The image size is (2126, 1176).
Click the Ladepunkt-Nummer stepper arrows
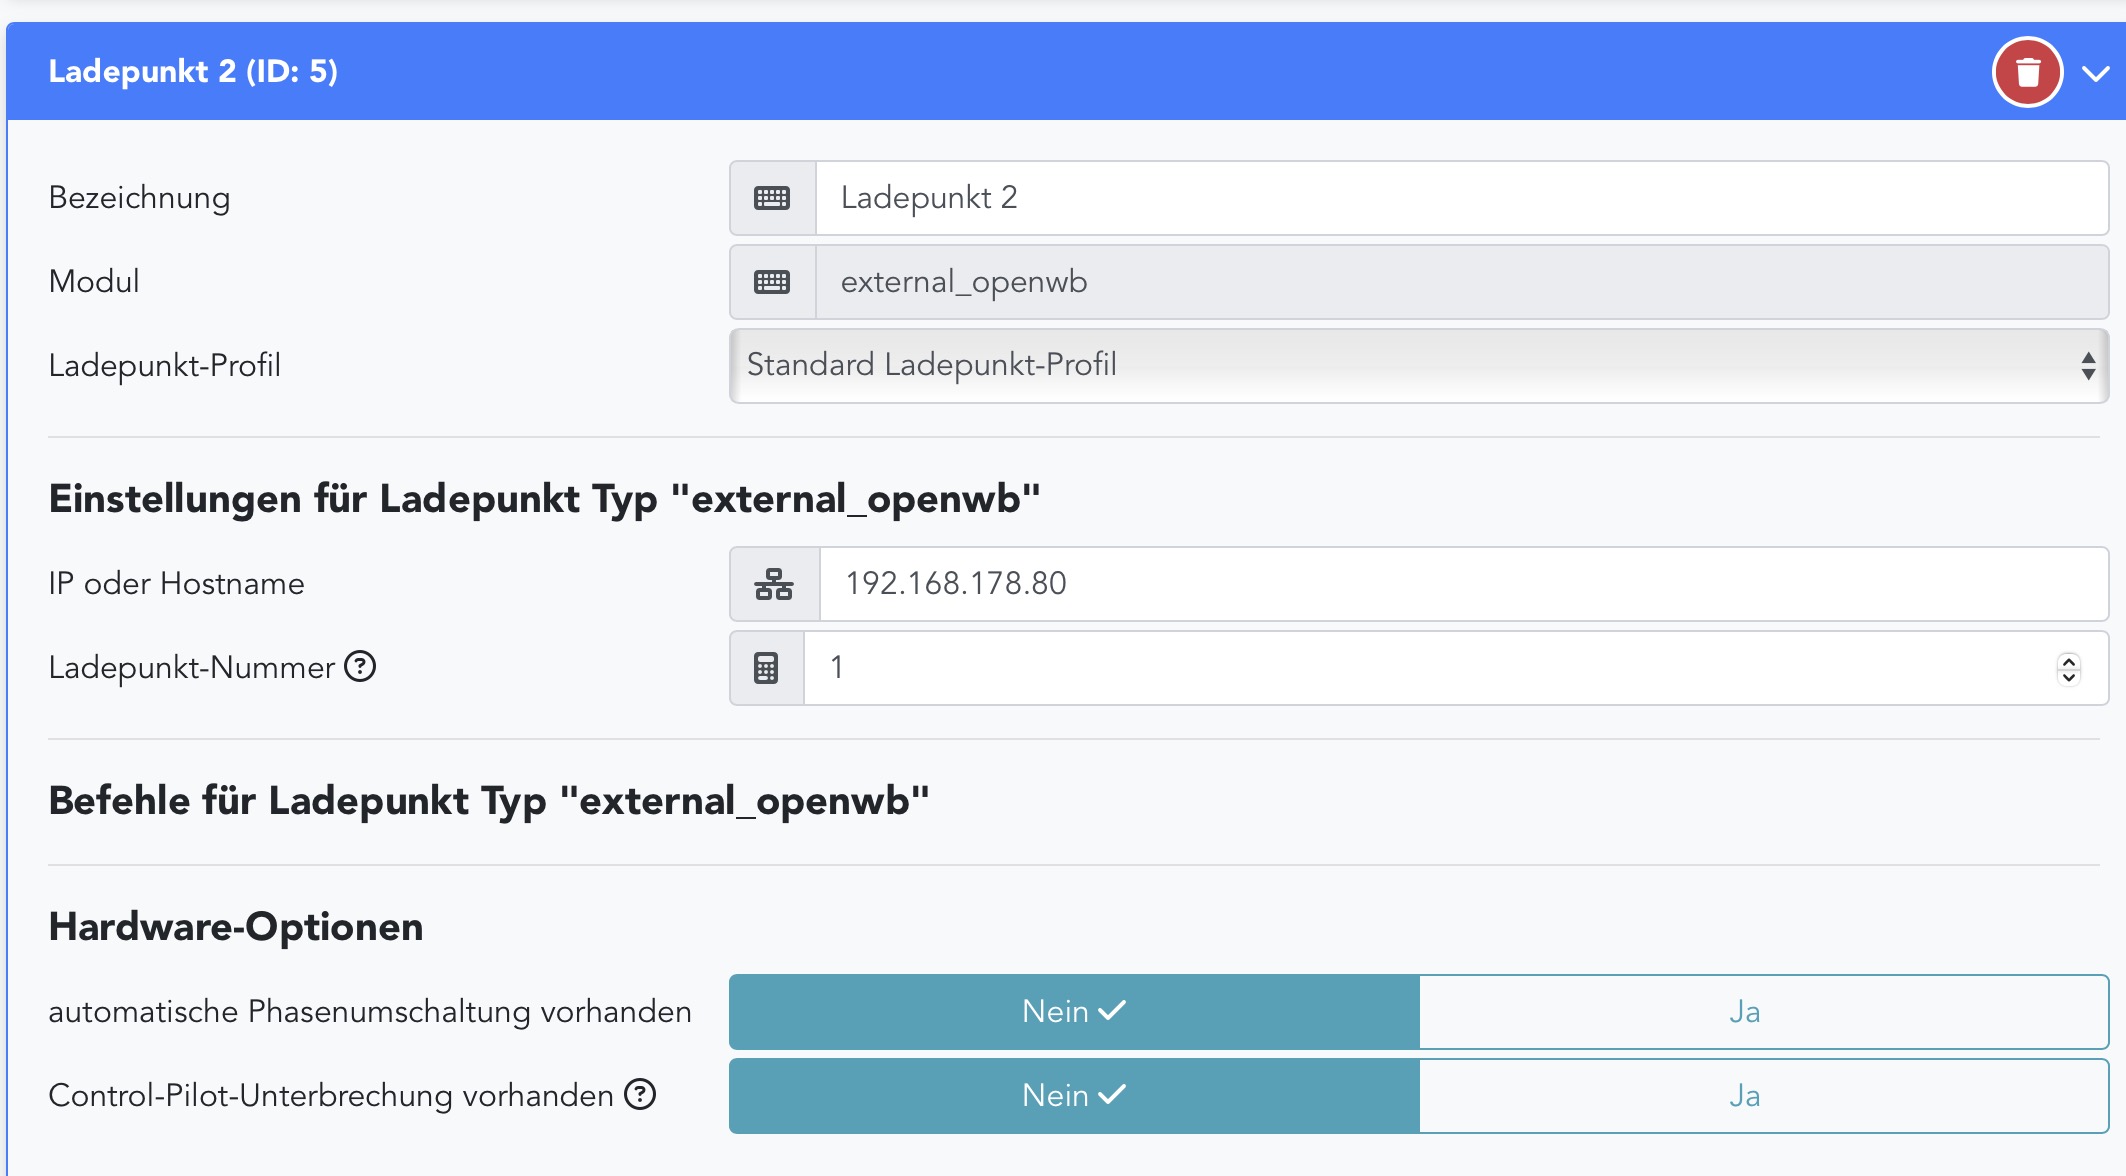tap(2068, 668)
